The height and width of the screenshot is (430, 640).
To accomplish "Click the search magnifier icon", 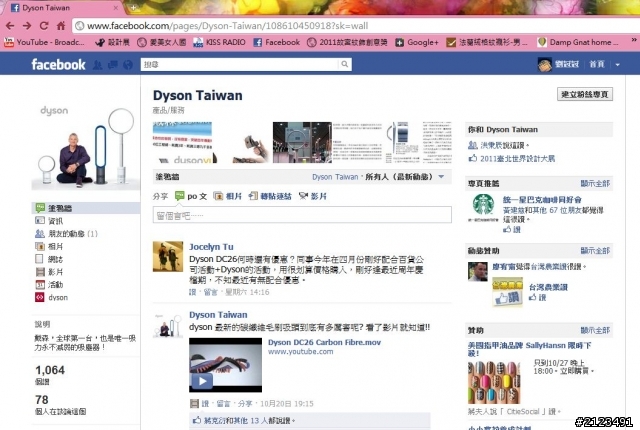I will coord(345,64).
